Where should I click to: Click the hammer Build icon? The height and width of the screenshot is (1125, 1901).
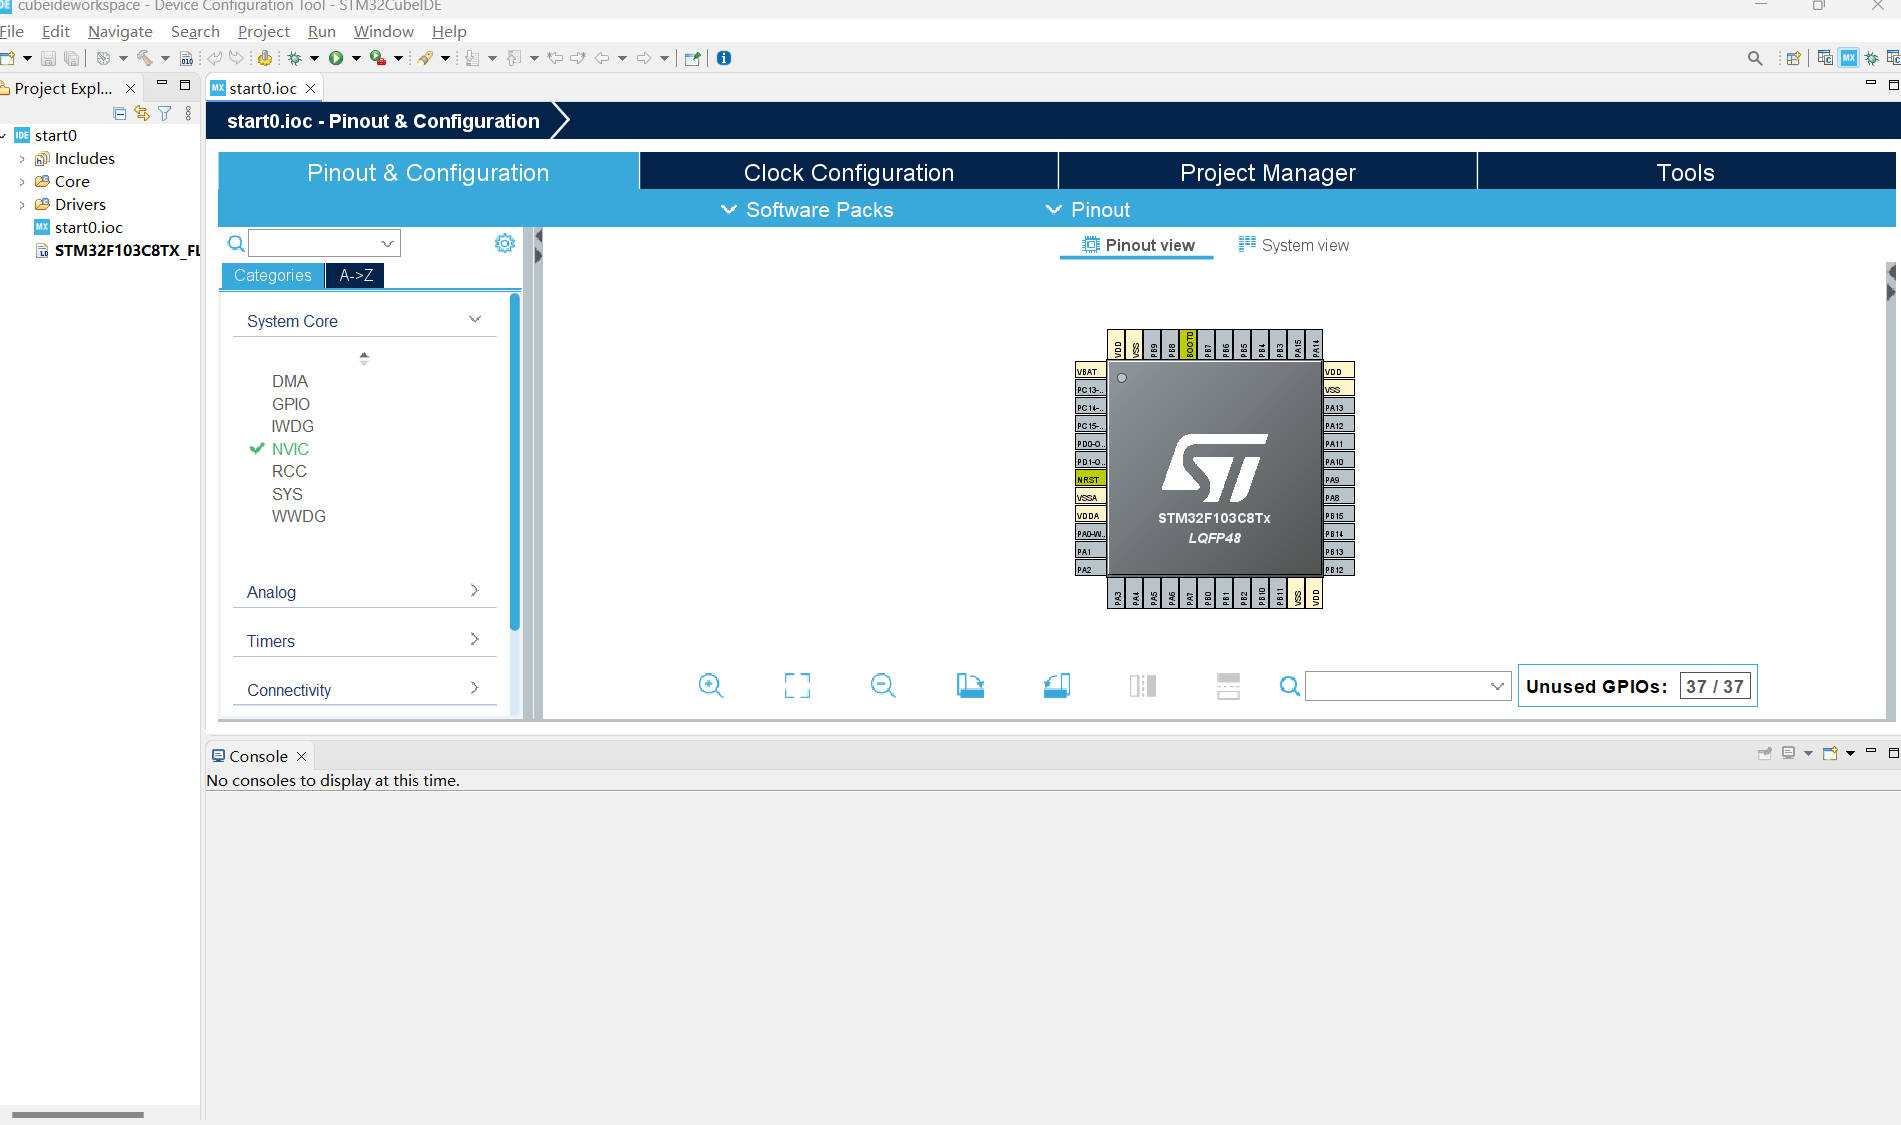tap(145, 58)
